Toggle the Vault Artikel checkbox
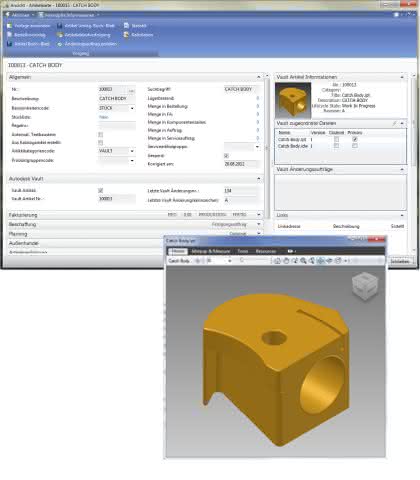 [x=101, y=190]
